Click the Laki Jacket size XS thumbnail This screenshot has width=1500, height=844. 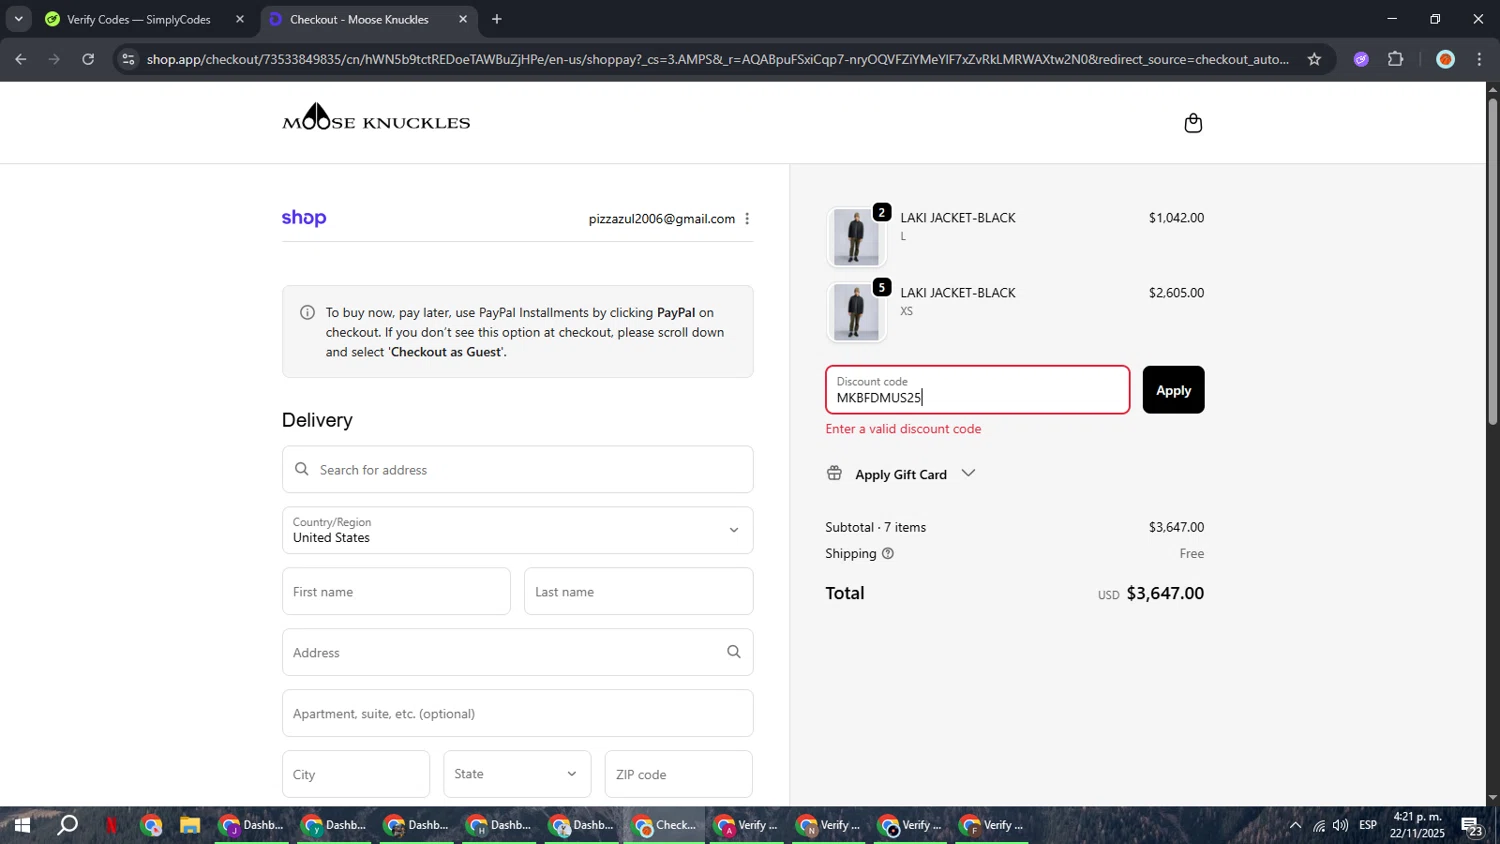click(856, 312)
